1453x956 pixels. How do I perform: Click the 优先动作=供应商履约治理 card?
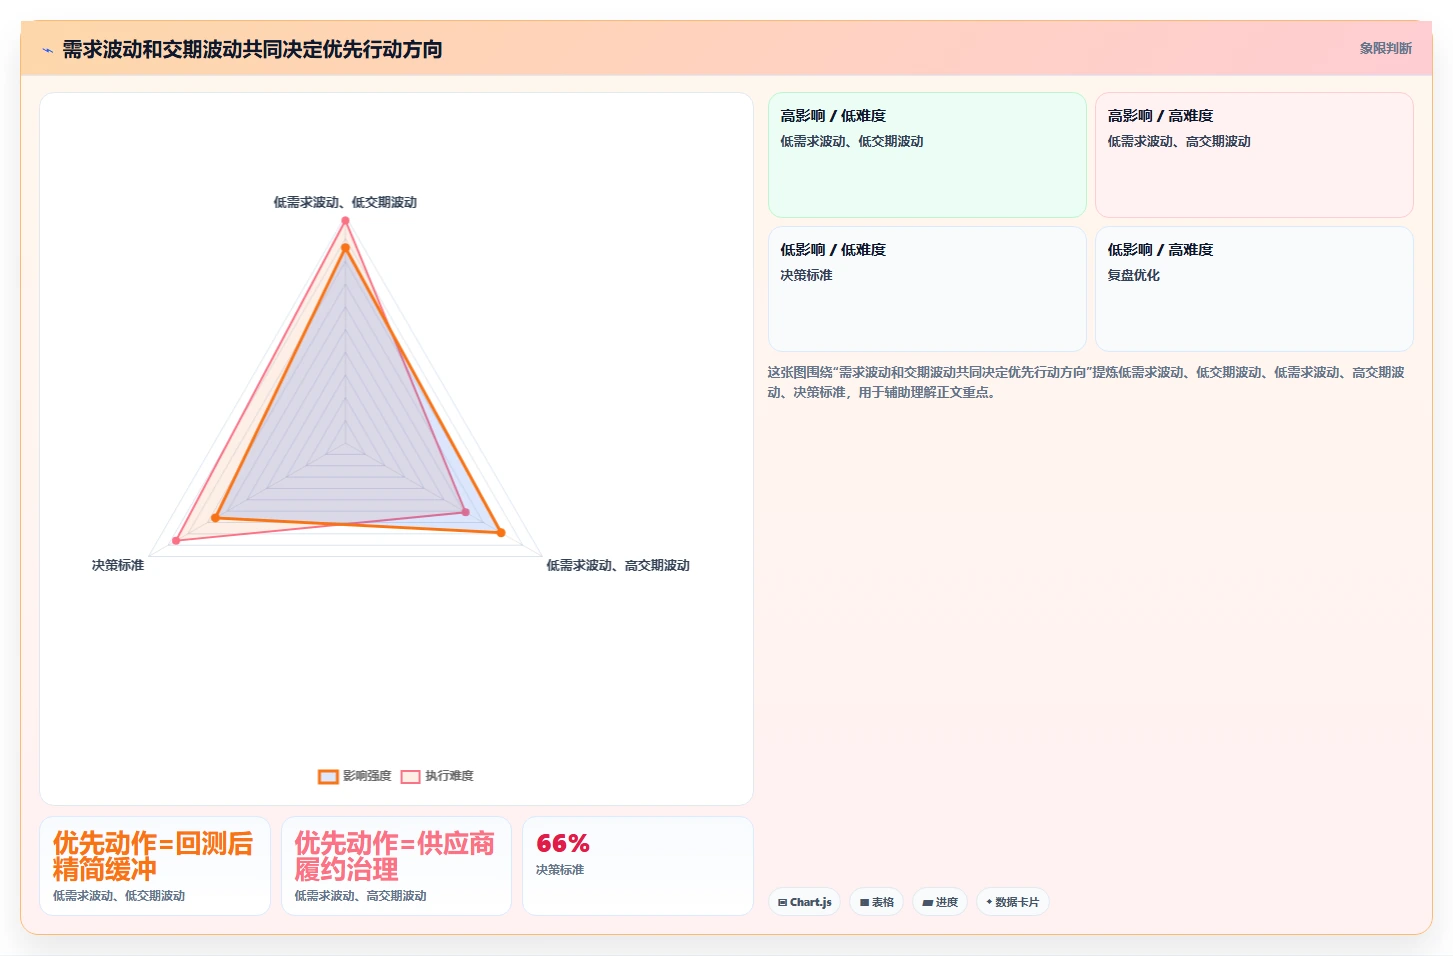tap(396, 866)
